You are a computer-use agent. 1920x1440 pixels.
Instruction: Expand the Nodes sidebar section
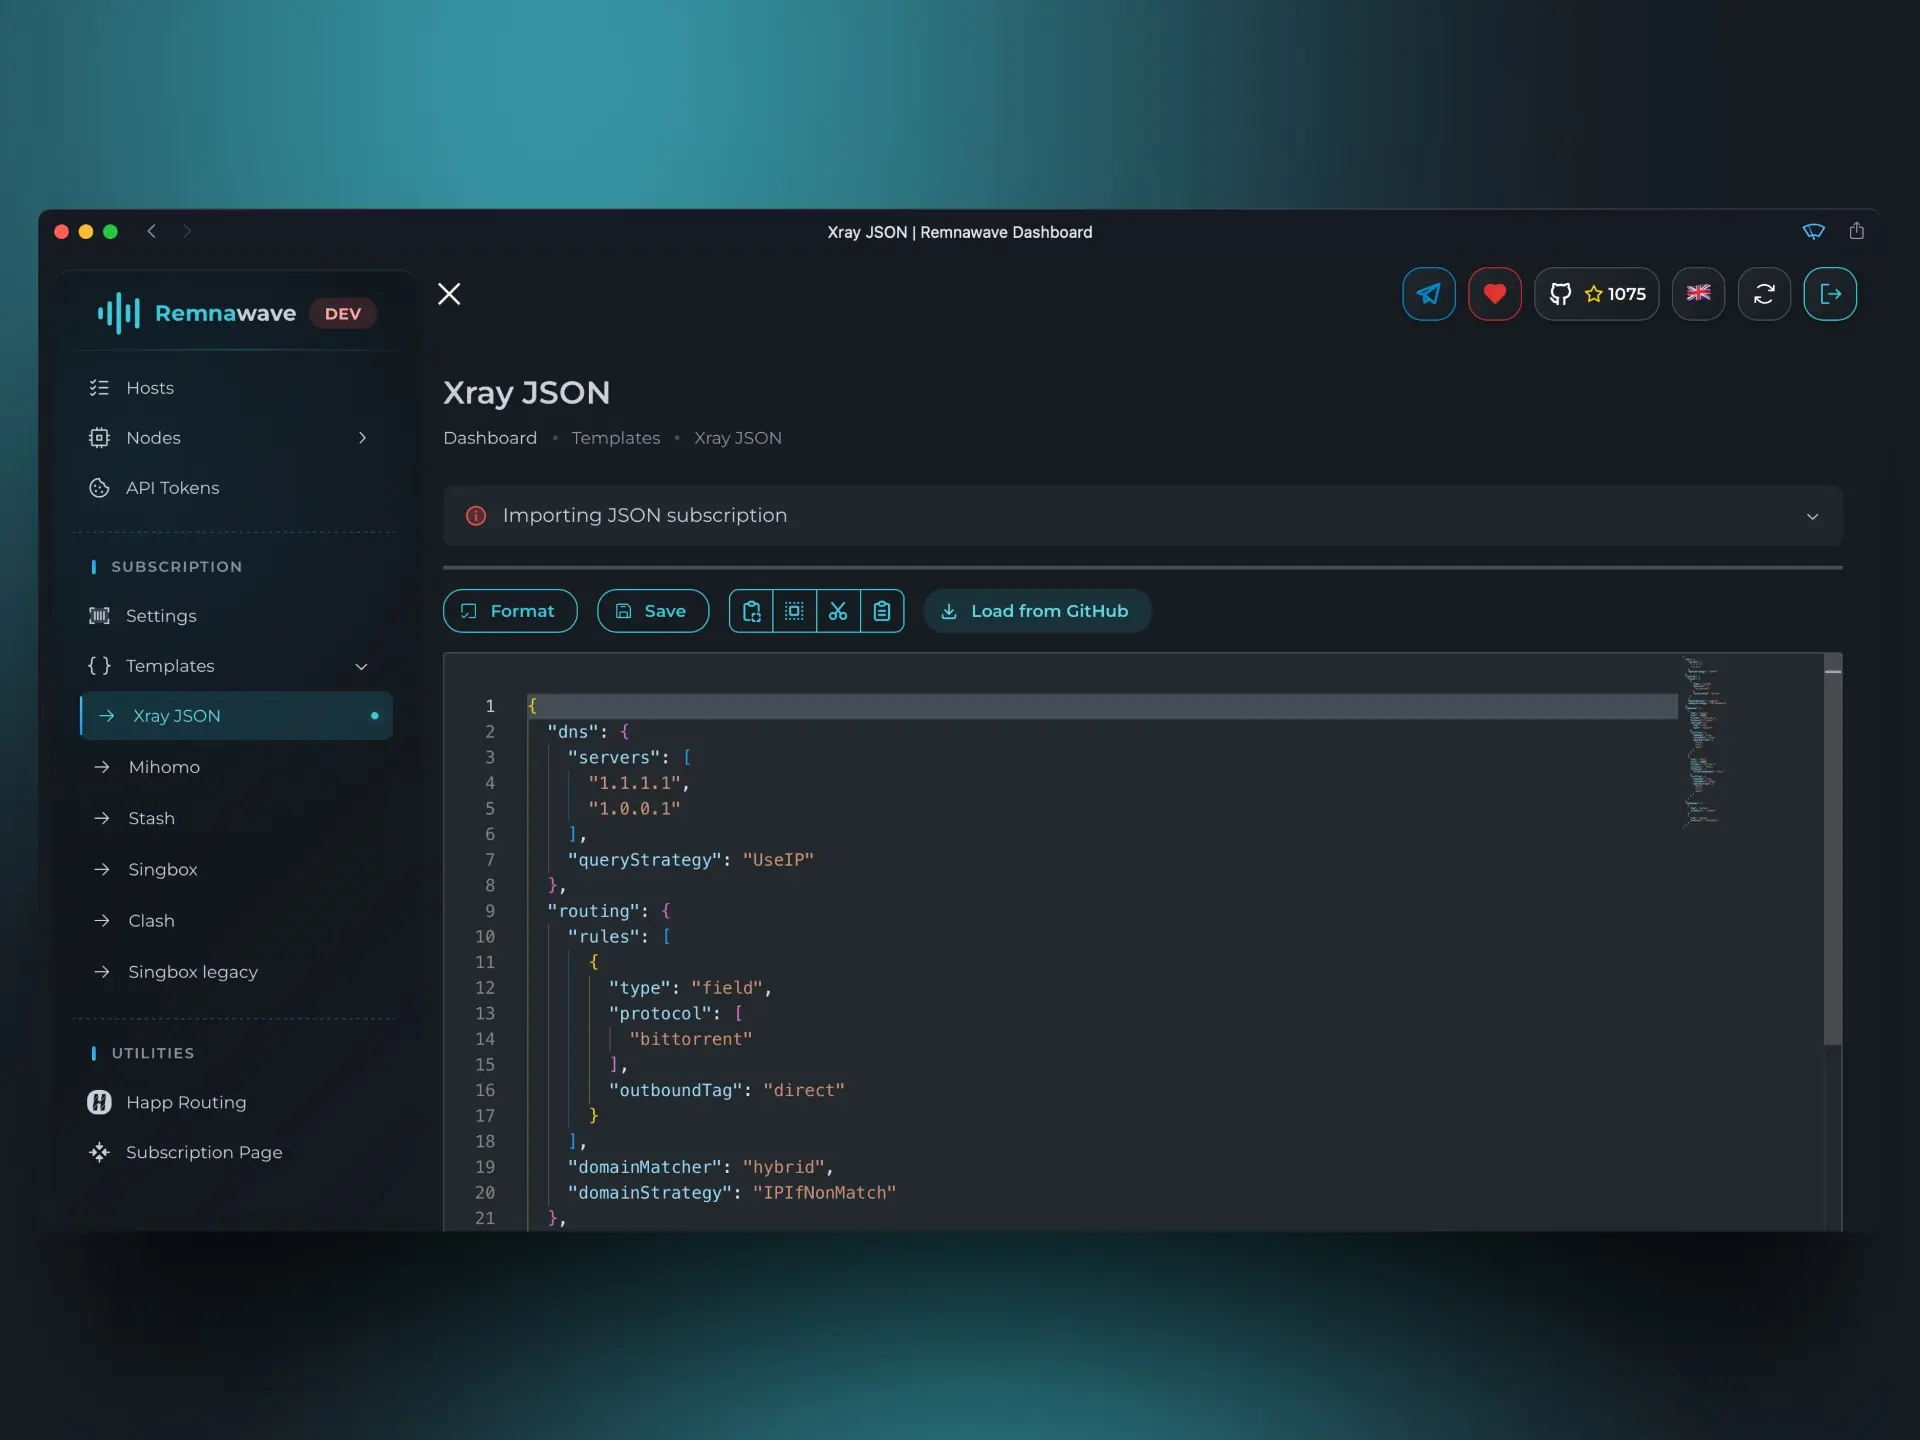pos(362,437)
